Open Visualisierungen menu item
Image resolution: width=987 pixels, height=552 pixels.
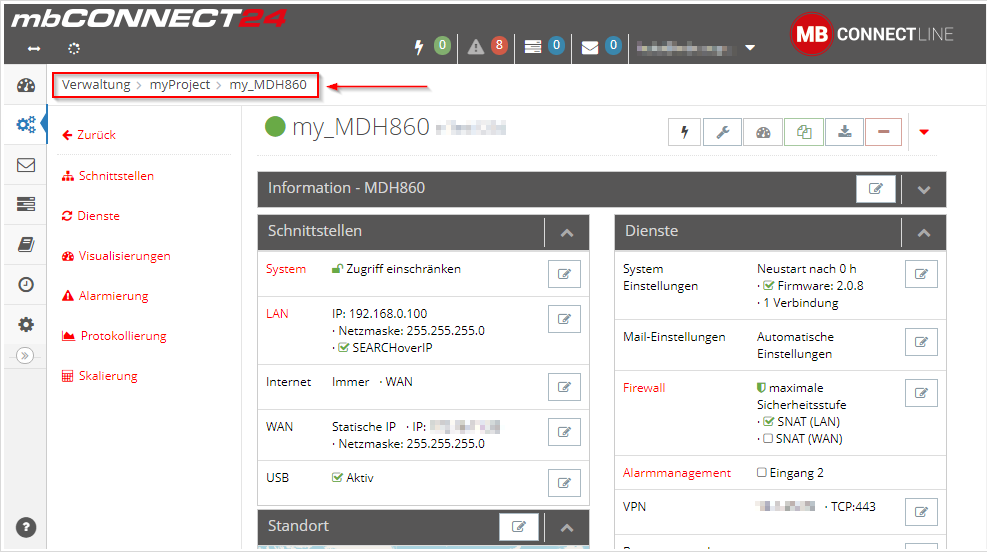[x=116, y=256]
